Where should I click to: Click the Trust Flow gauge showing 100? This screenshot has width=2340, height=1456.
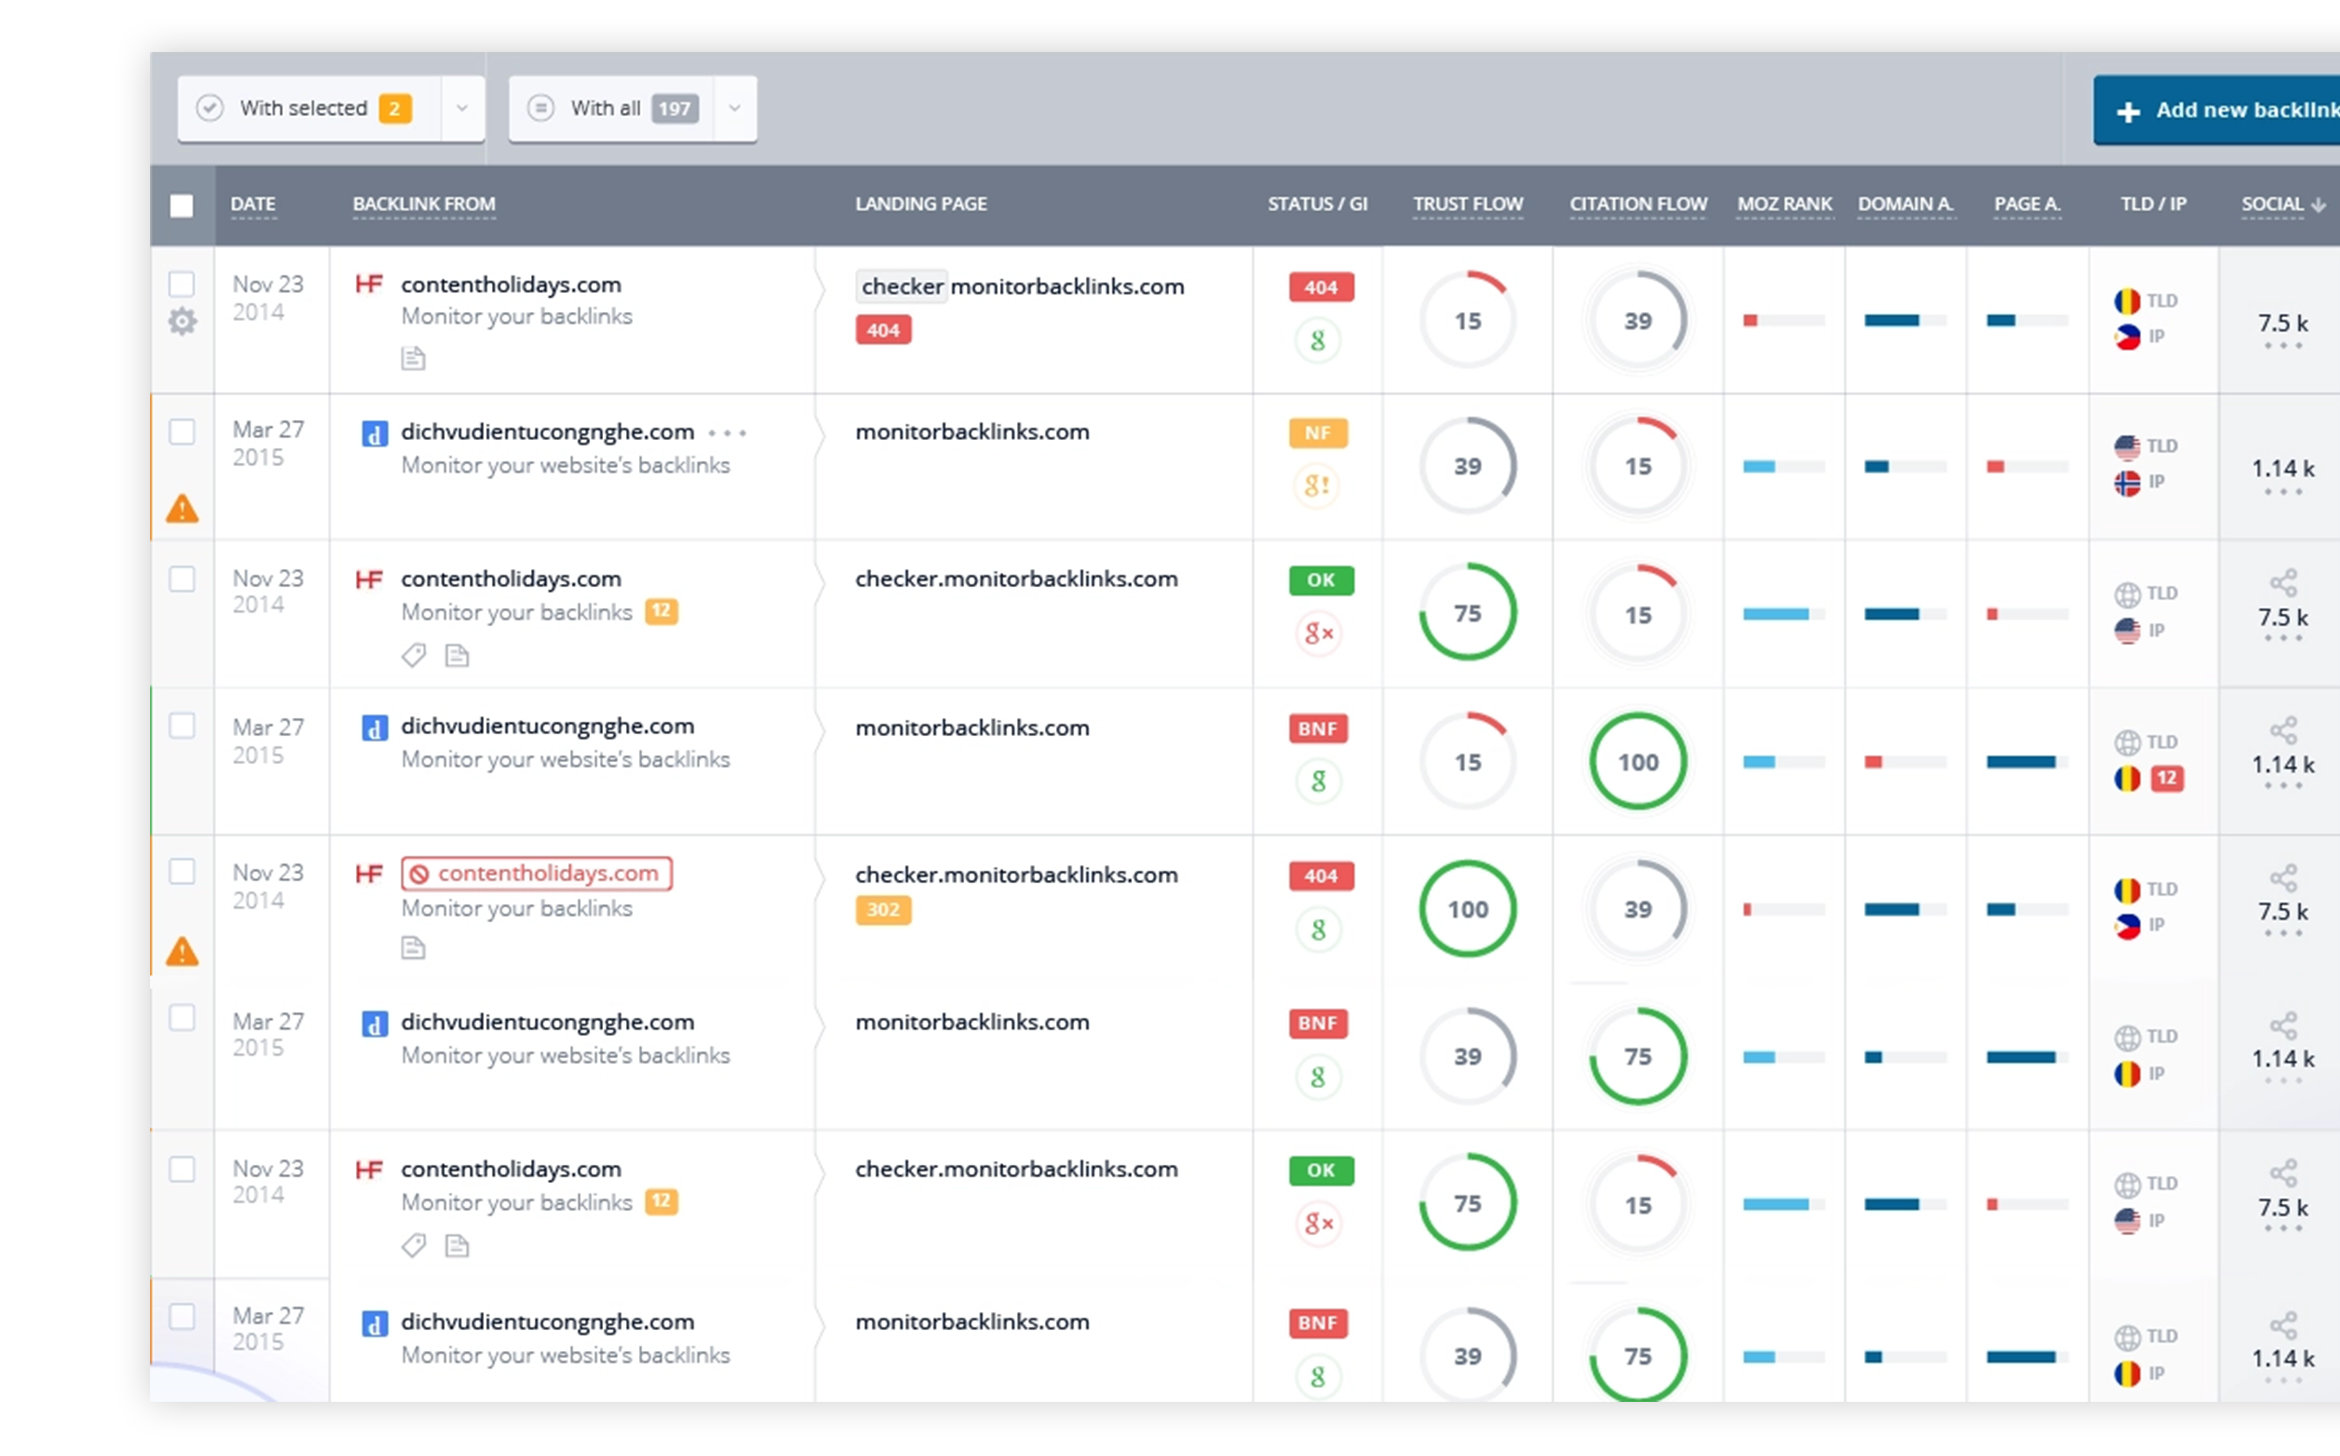point(1467,909)
